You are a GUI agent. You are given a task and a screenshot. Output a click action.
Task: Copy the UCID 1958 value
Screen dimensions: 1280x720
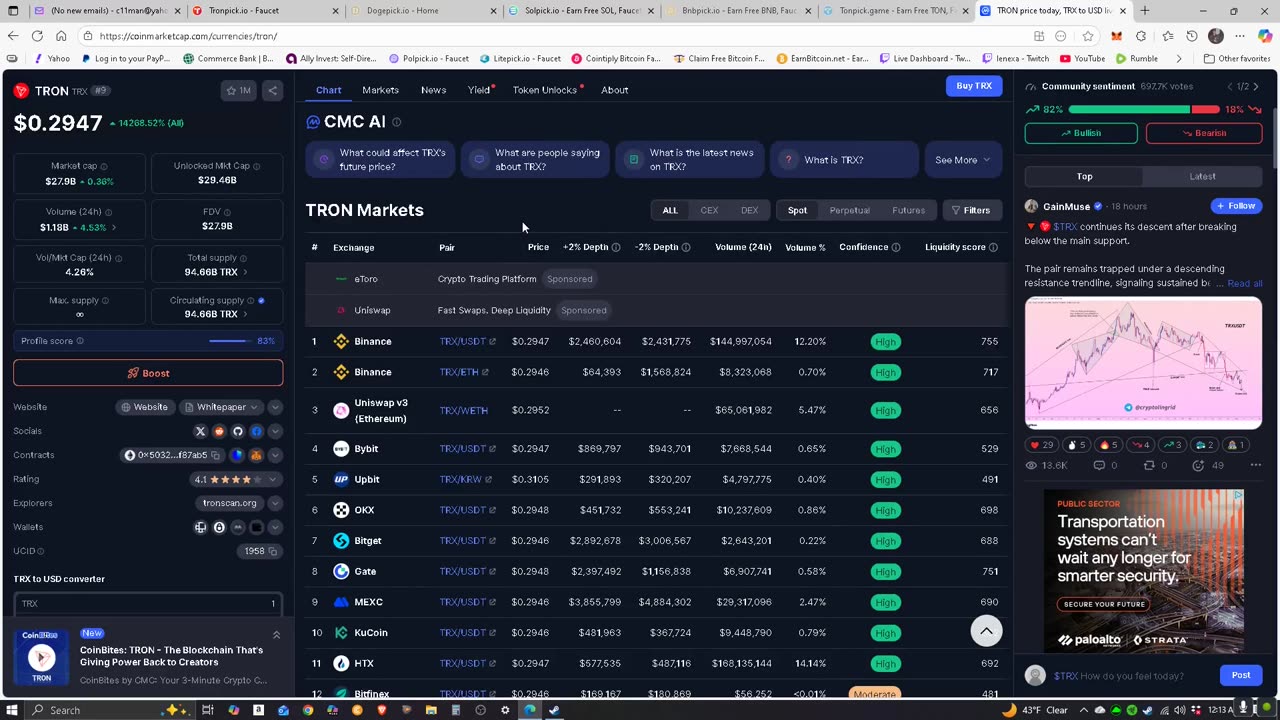(272, 551)
